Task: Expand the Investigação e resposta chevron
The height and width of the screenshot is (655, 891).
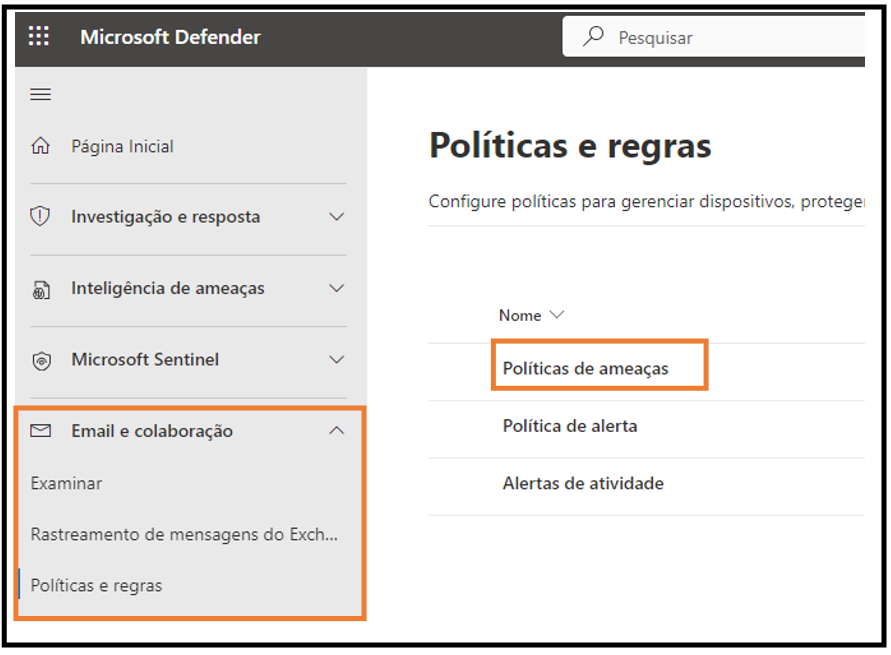Action: coord(336,216)
